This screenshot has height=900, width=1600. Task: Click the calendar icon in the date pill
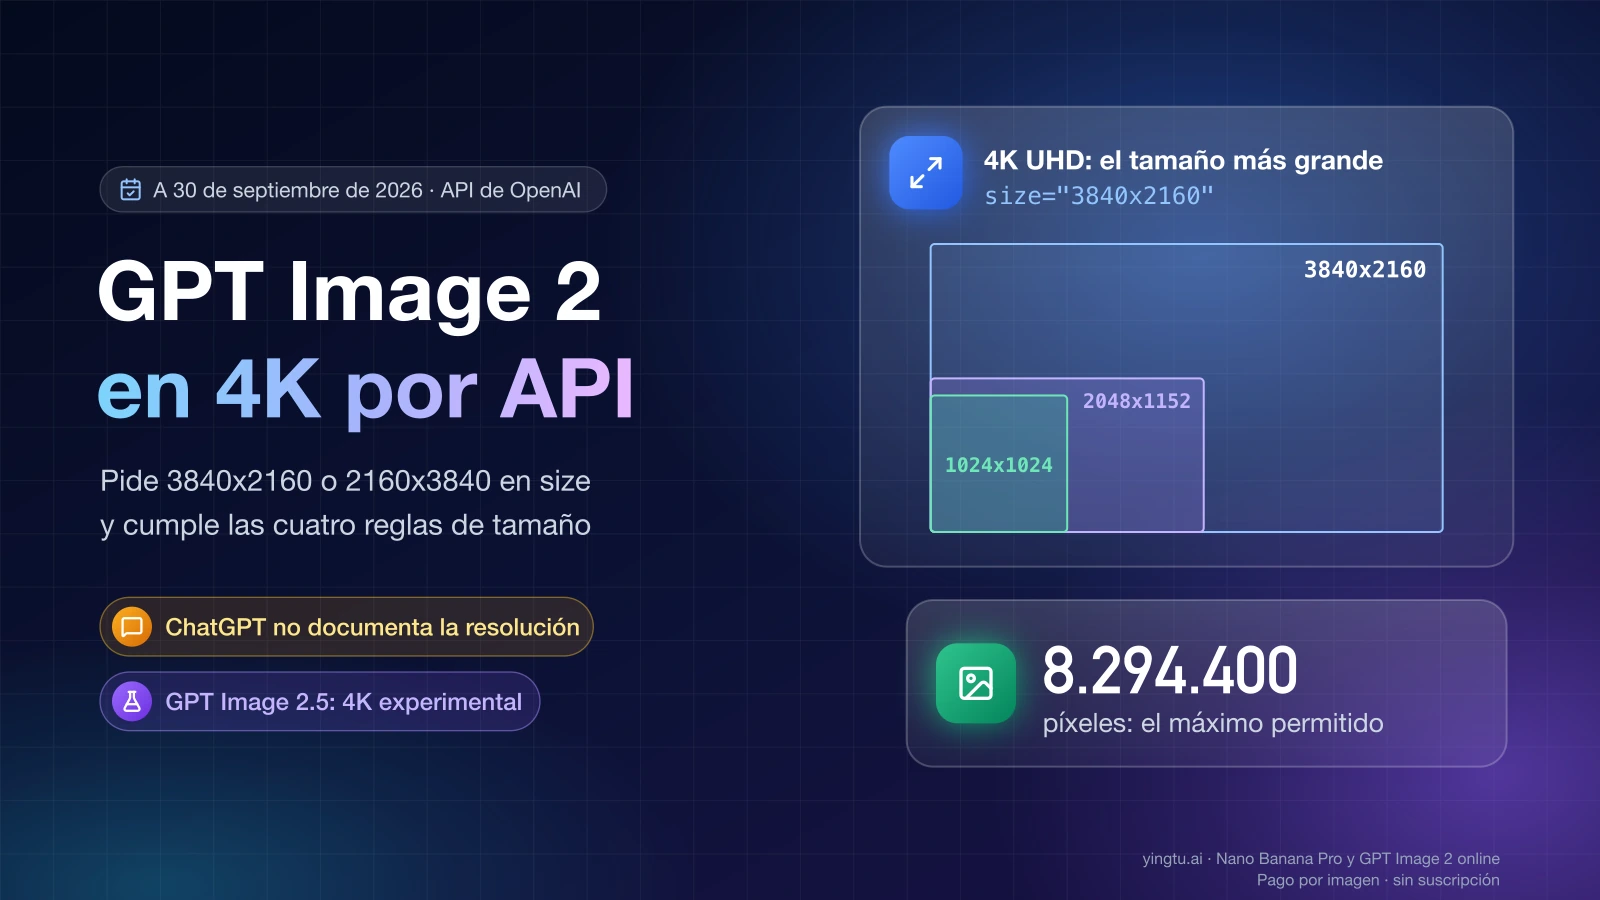click(x=131, y=190)
